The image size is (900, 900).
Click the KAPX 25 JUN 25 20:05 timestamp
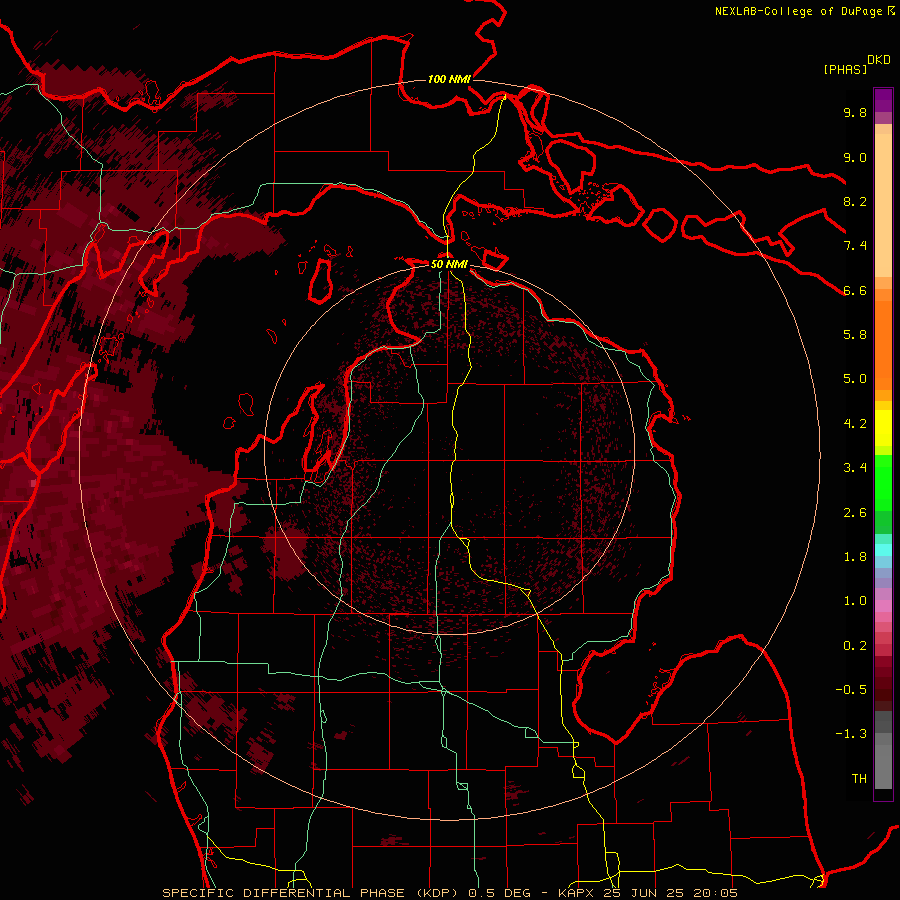point(647,893)
